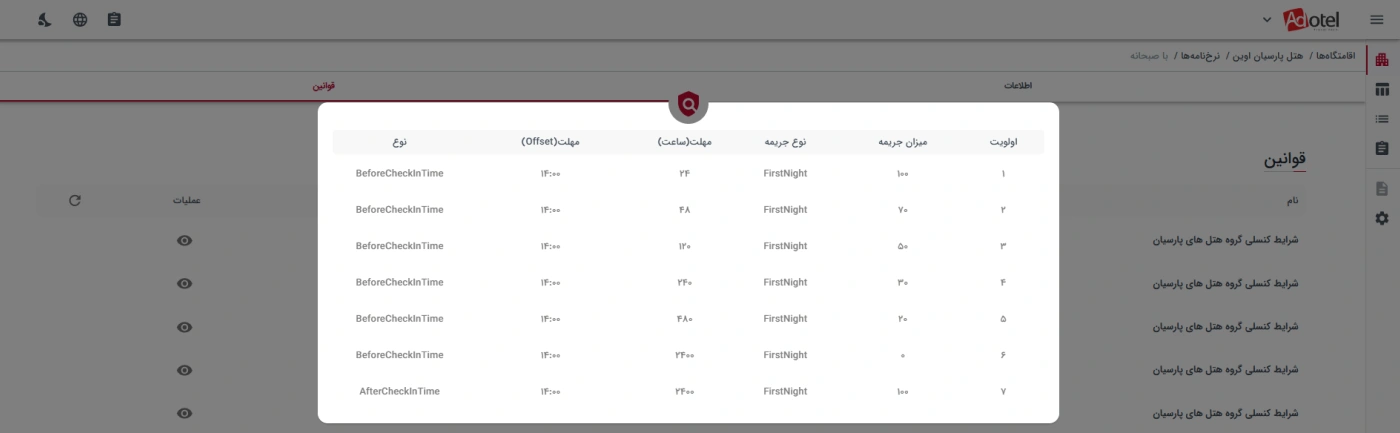Click priority cell ۳ in the dialog

tap(1003, 246)
